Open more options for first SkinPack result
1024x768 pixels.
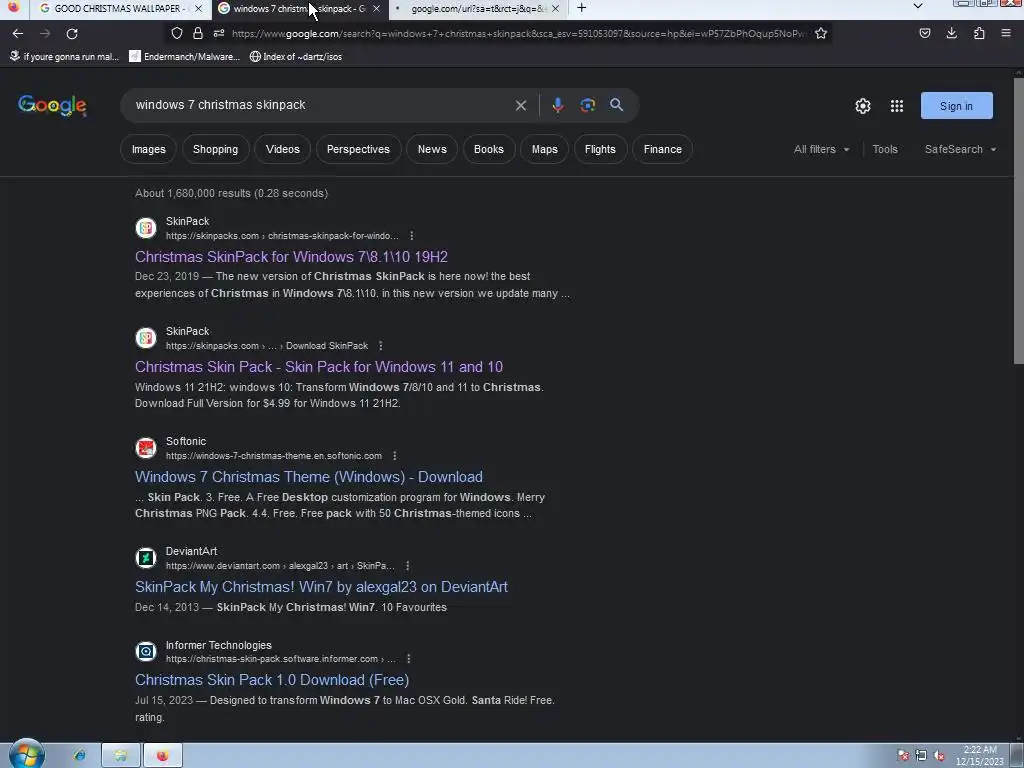point(411,236)
